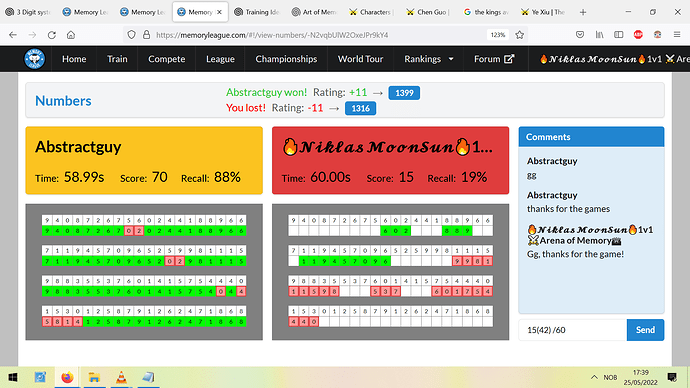The width and height of the screenshot is (690, 388).
Task: Click the NOB keyboard language indicator
Action: [610, 377]
